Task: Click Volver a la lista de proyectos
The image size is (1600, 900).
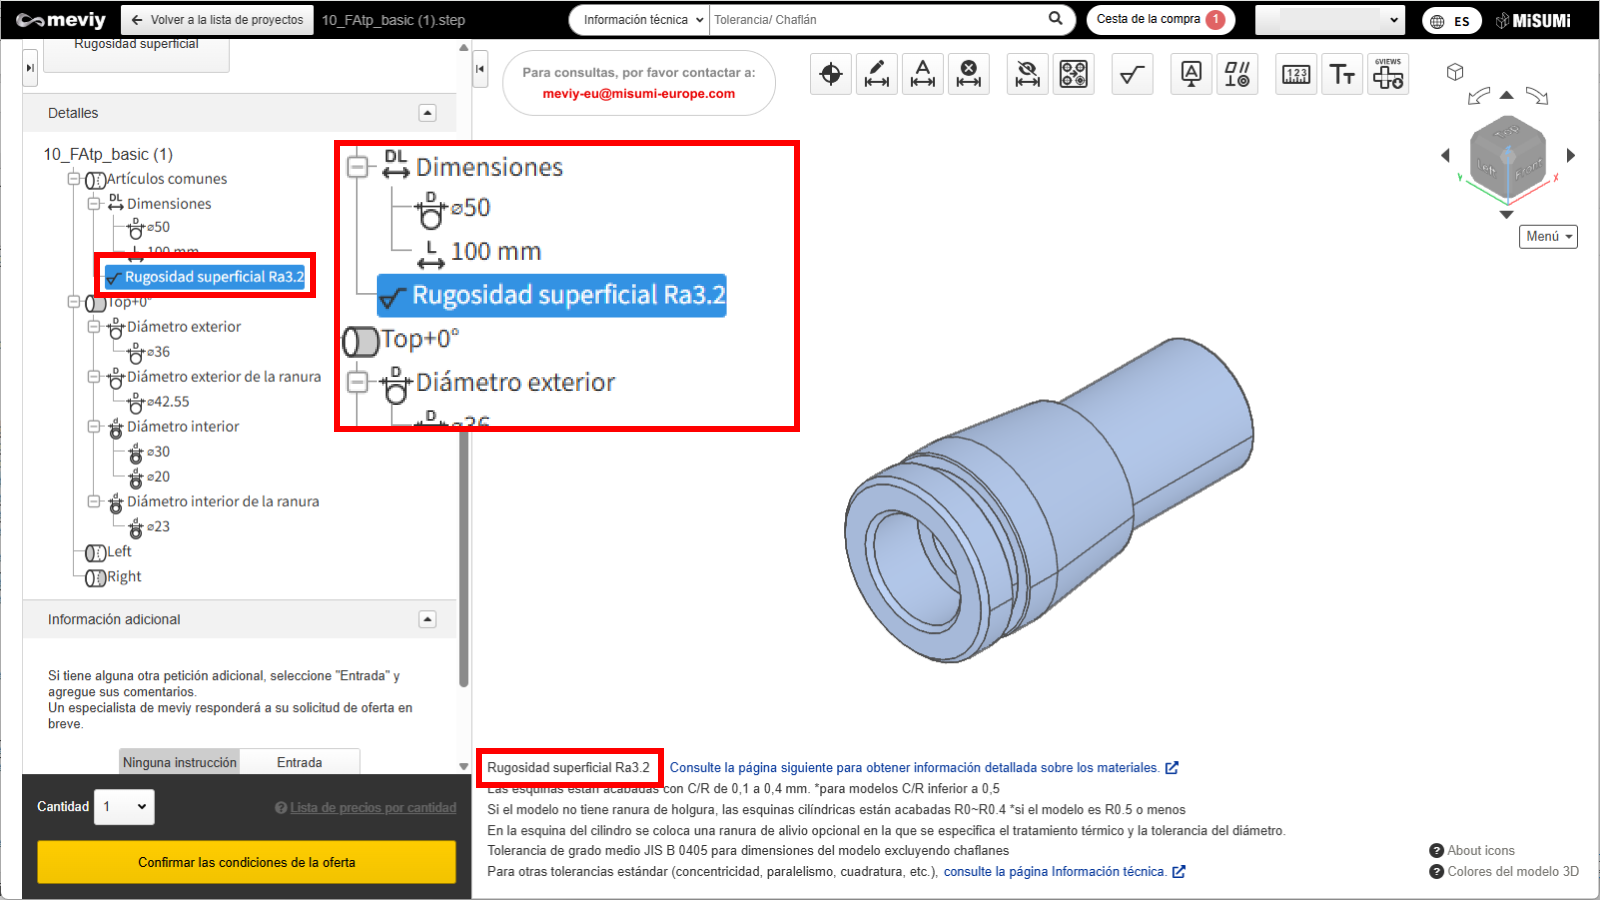Action: coord(217,20)
